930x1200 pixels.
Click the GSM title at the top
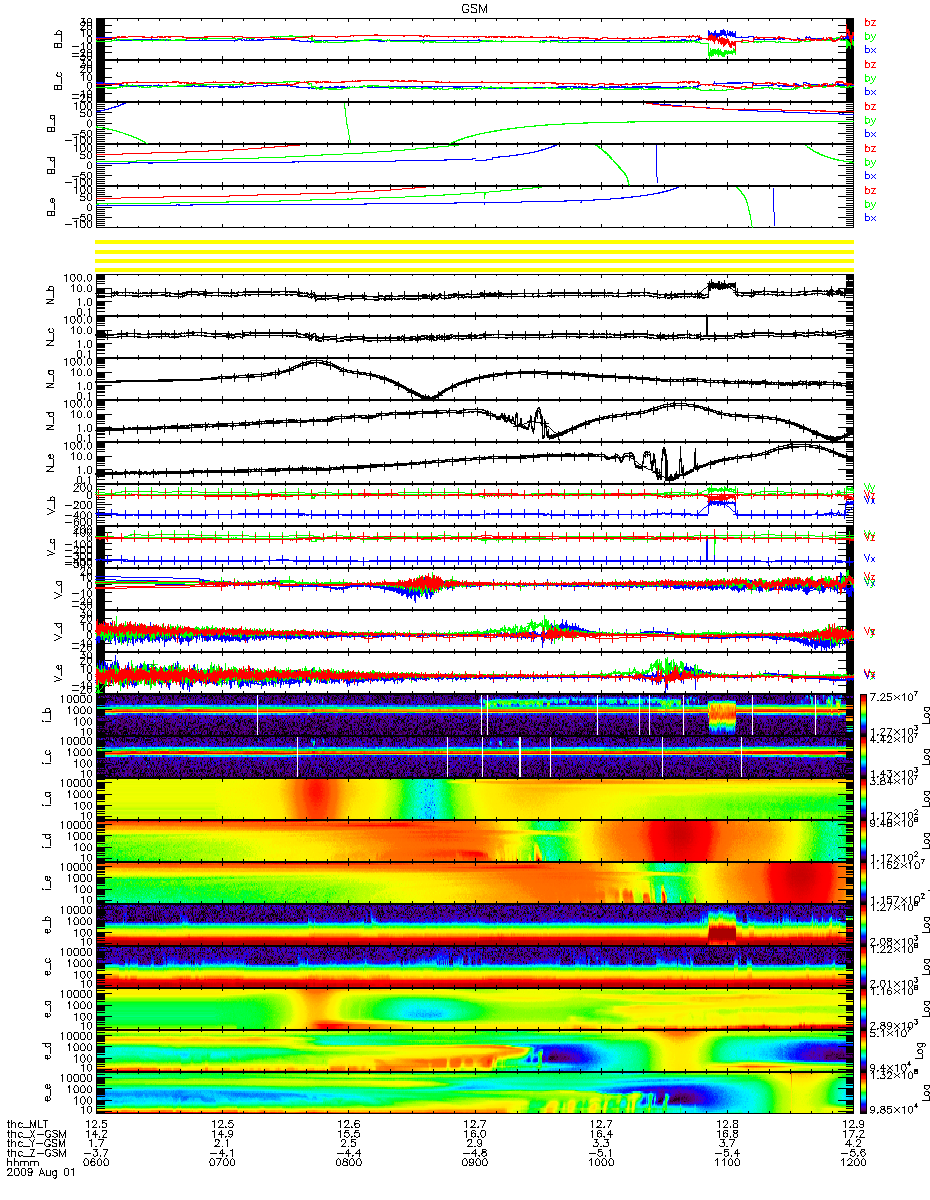click(x=475, y=7)
